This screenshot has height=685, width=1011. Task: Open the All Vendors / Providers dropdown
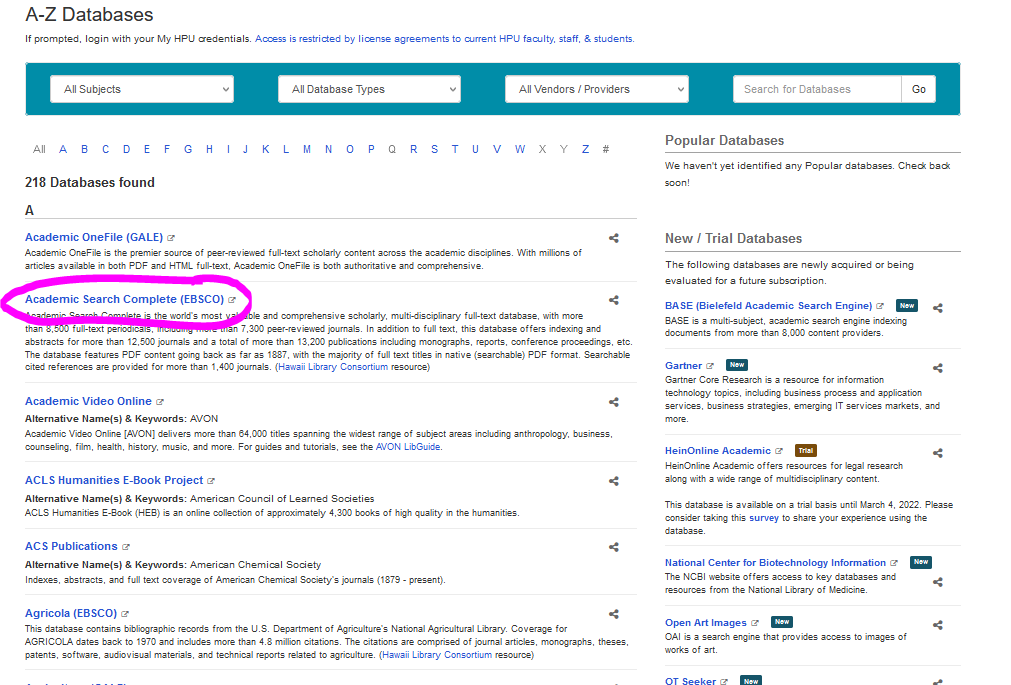click(597, 89)
